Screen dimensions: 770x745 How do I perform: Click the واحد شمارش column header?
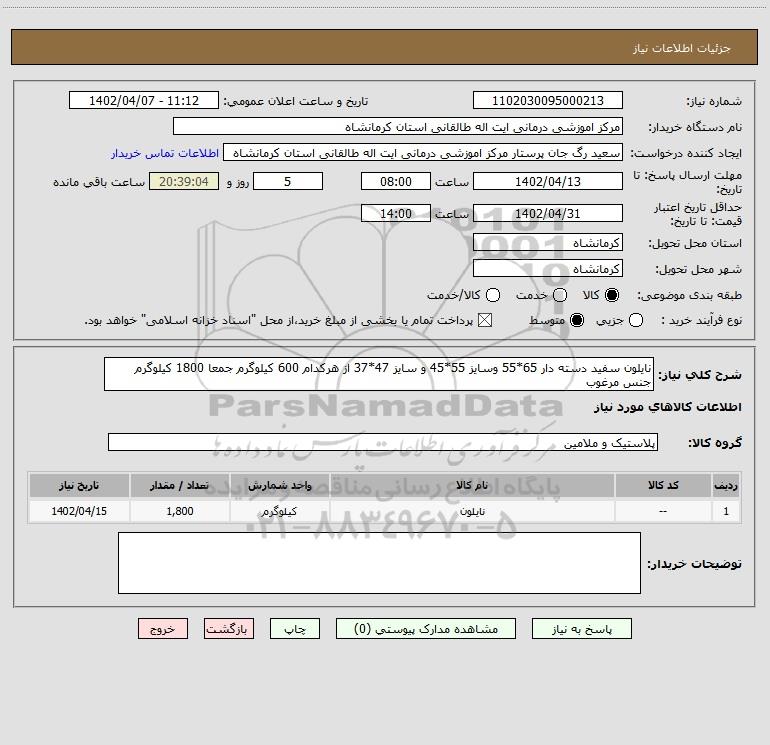coord(279,485)
